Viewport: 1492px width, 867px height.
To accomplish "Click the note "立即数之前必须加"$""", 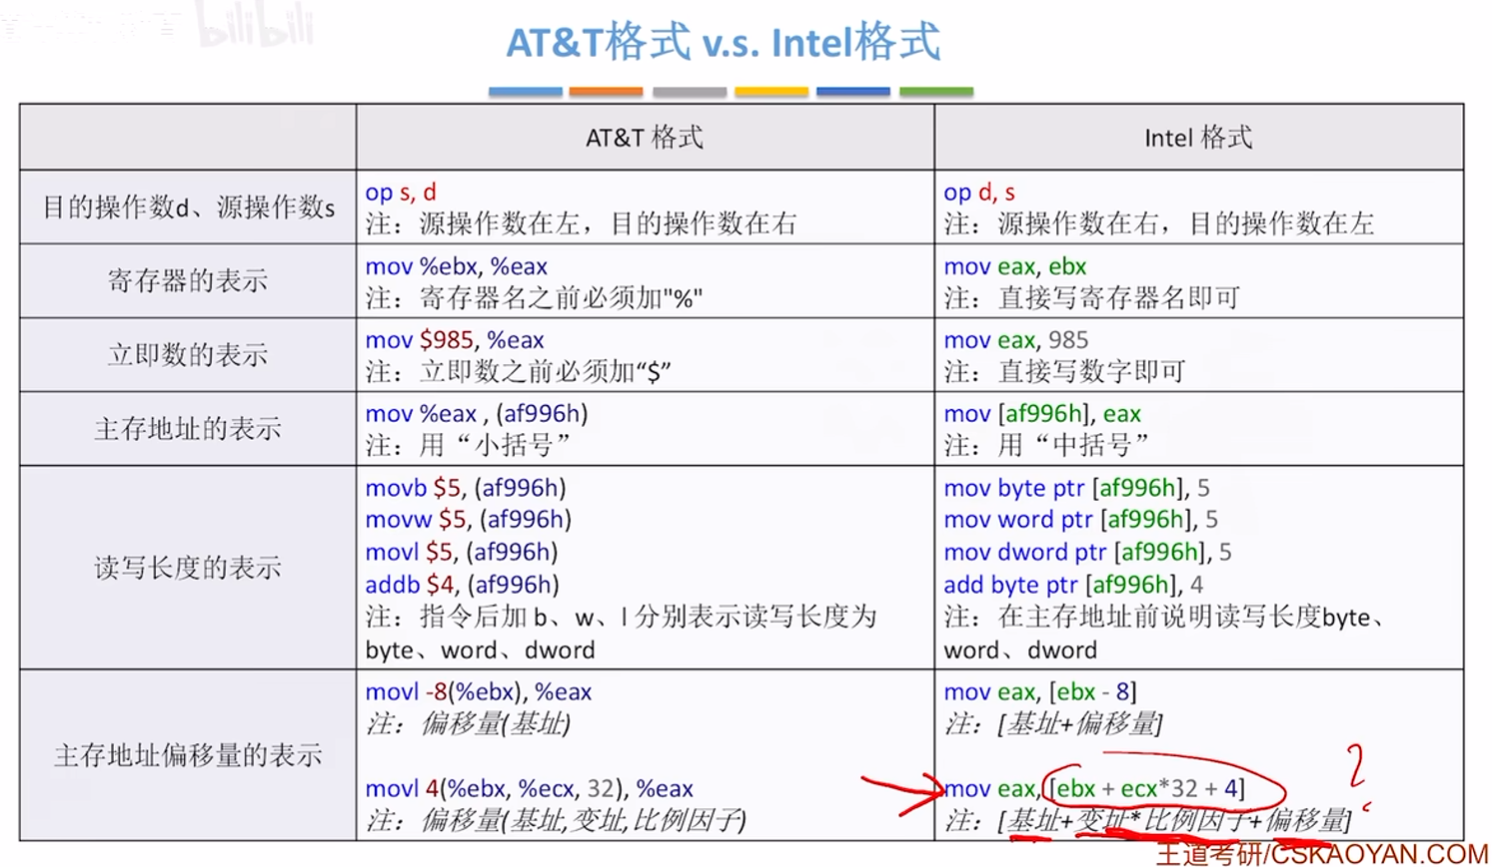I will click(x=545, y=372).
